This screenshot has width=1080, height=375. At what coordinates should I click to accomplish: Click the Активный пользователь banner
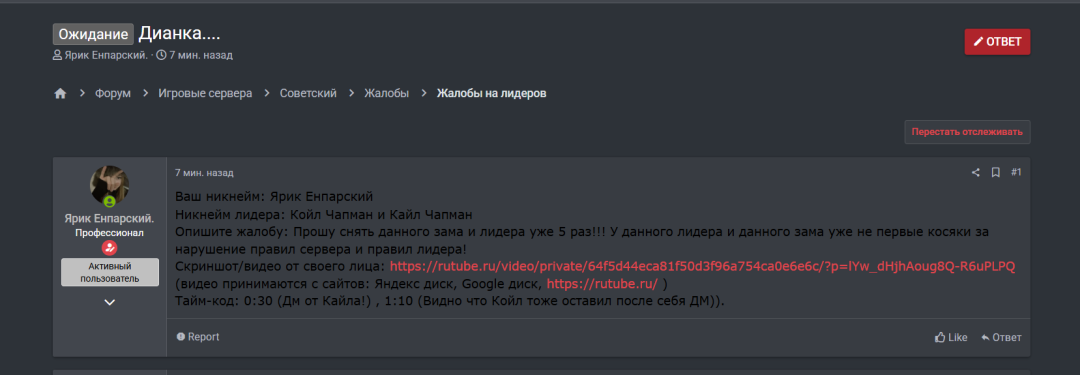(x=110, y=272)
